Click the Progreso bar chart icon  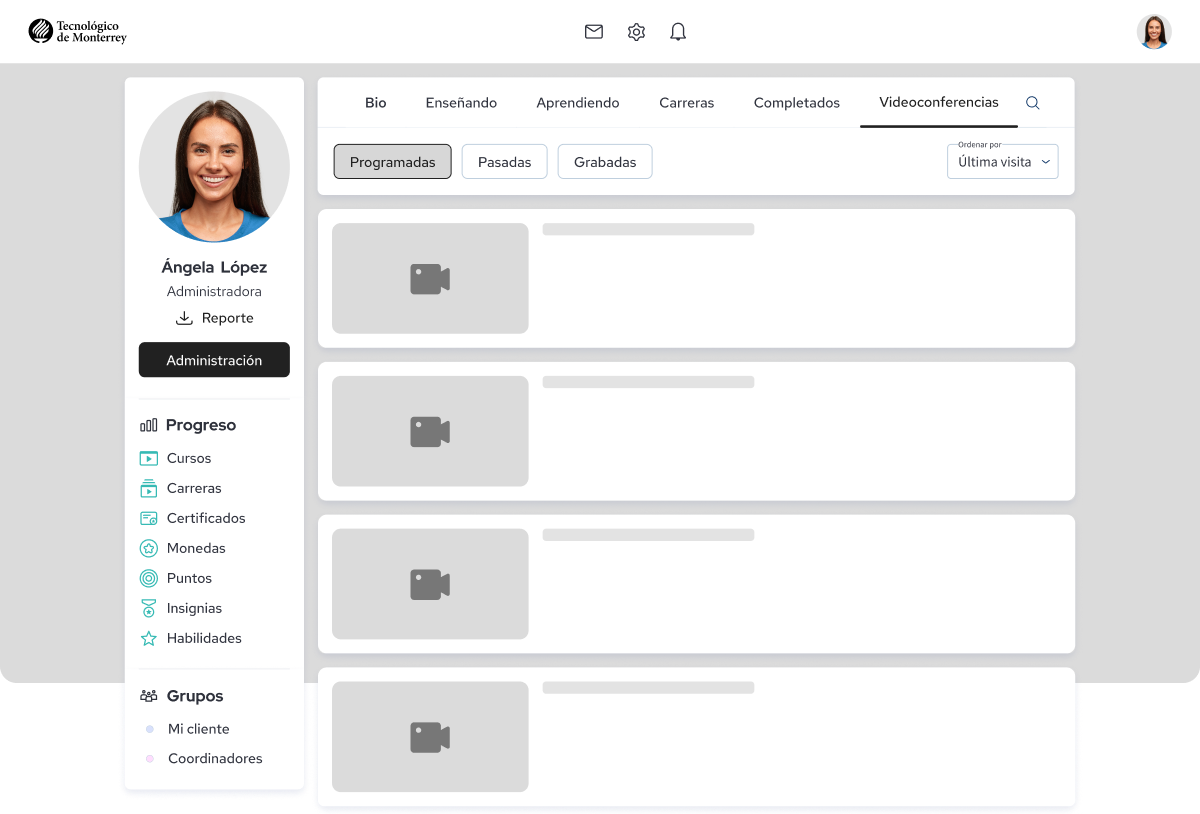(x=148, y=425)
